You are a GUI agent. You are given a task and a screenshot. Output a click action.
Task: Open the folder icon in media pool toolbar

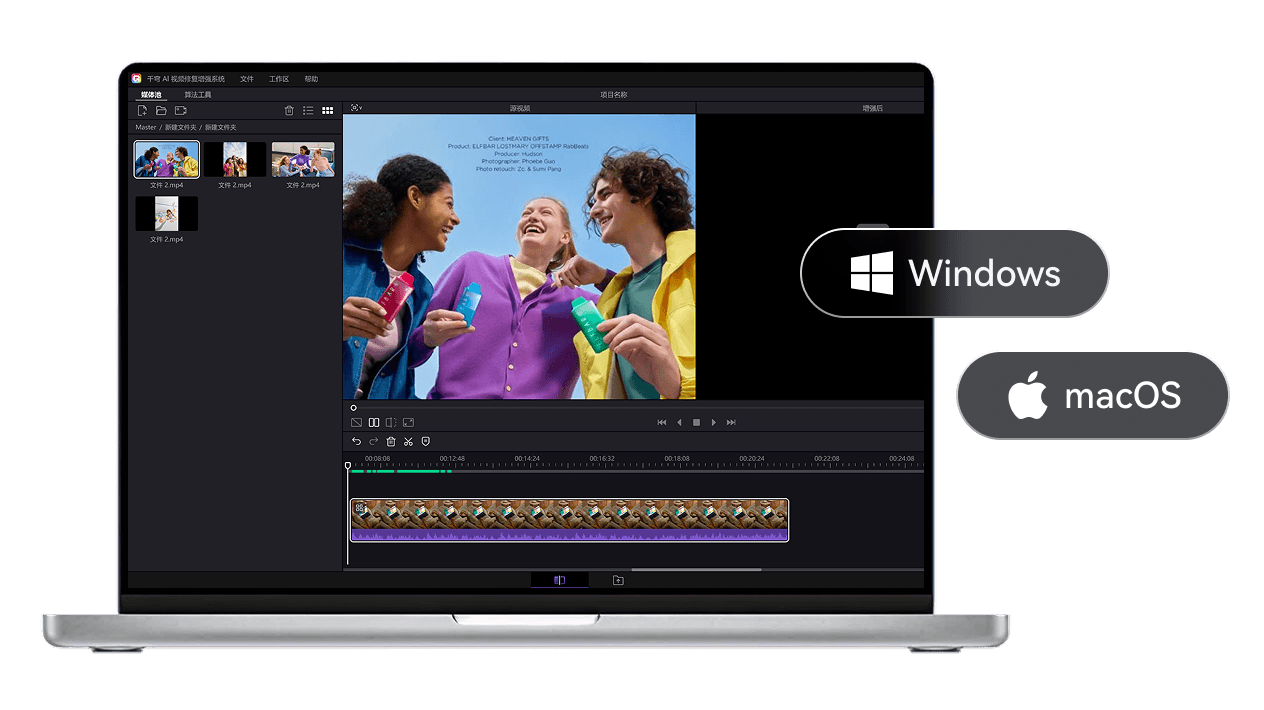pyautogui.click(x=161, y=110)
